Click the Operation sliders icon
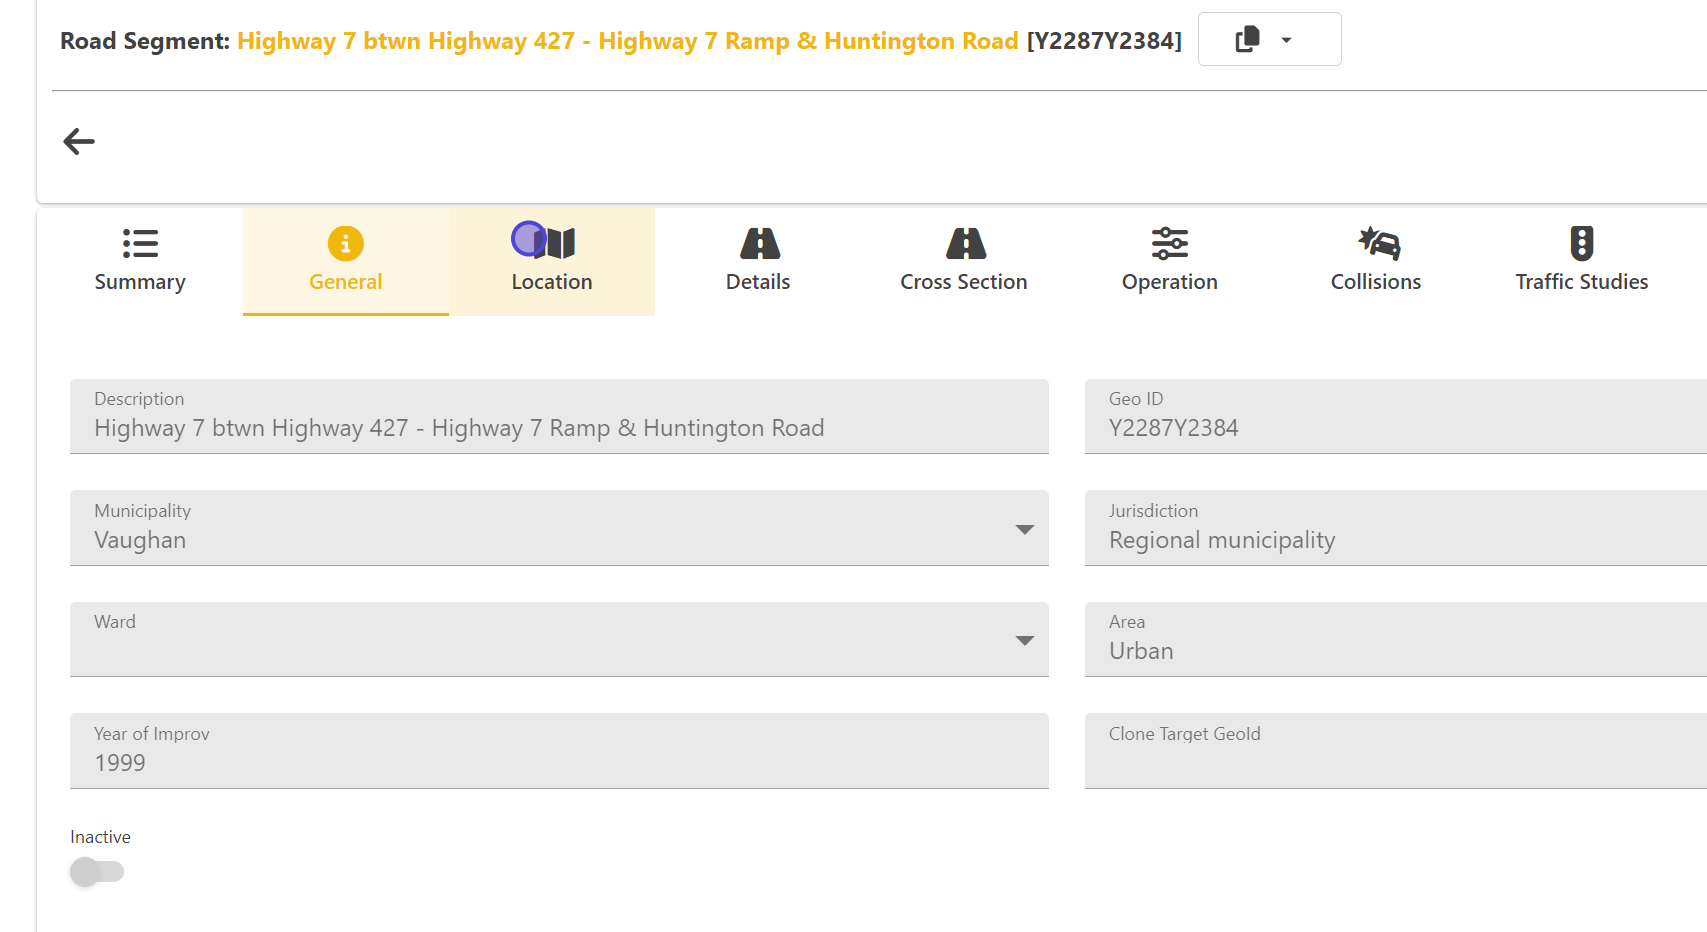 click(1169, 243)
